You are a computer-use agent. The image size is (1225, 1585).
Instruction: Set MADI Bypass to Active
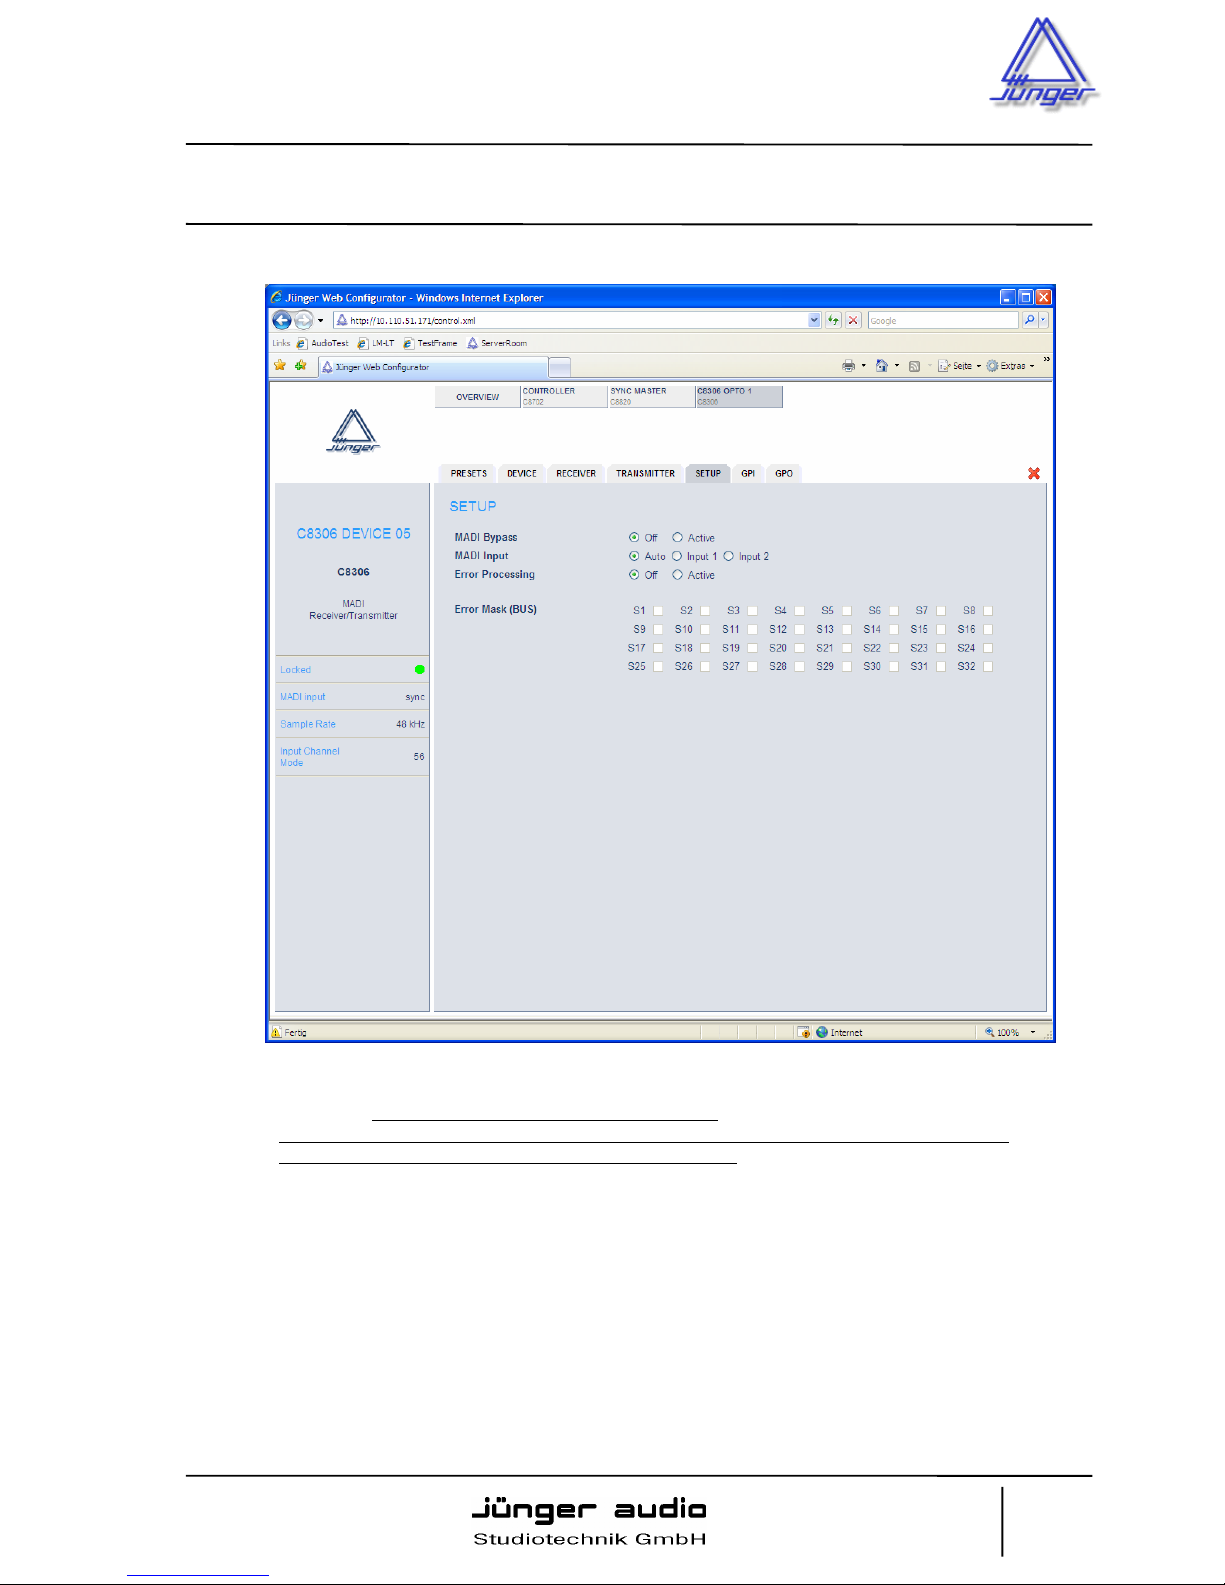(x=677, y=537)
